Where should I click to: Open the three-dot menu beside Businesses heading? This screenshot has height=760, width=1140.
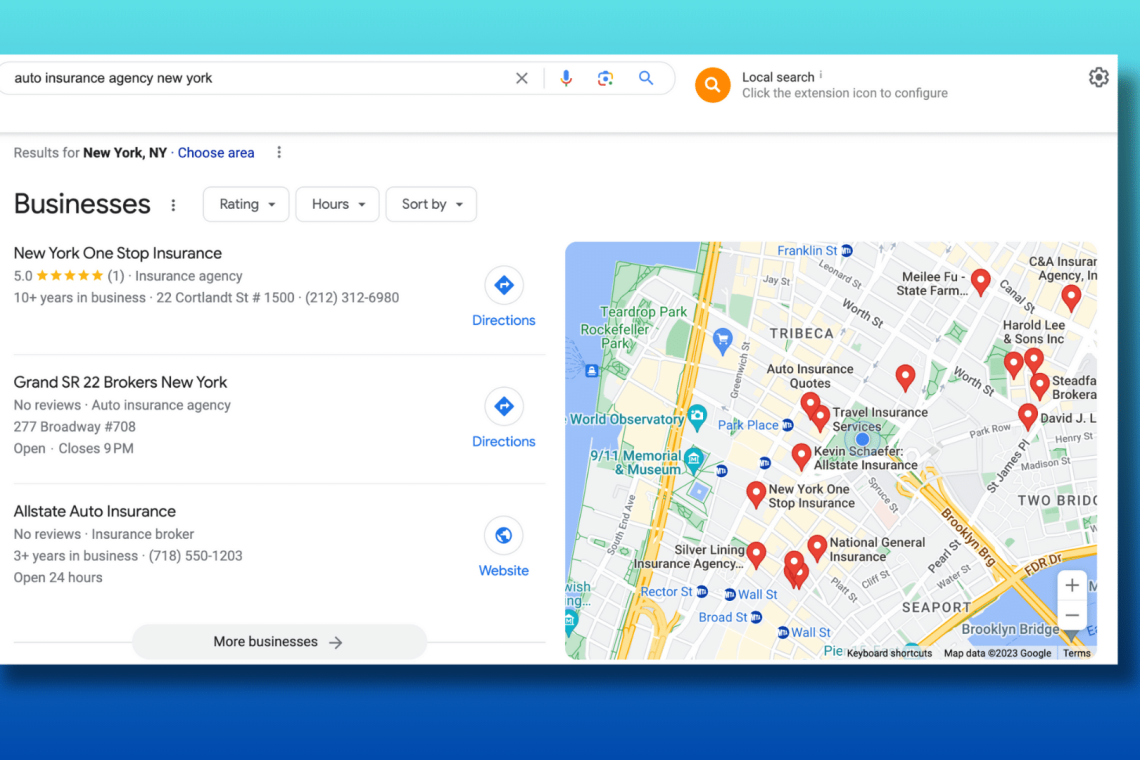(x=173, y=205)
